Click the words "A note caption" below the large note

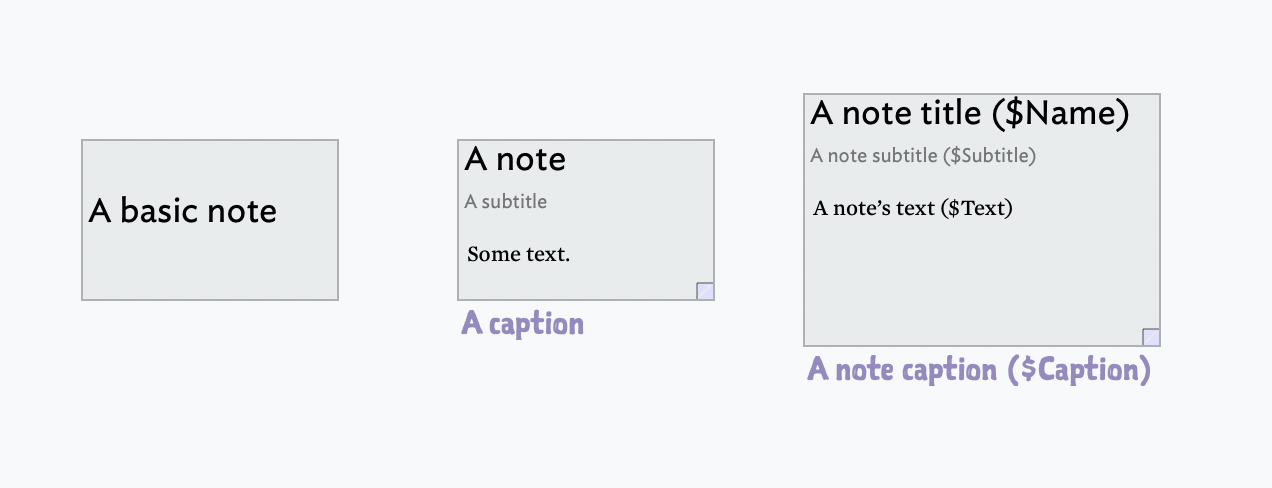click(902, 370)
